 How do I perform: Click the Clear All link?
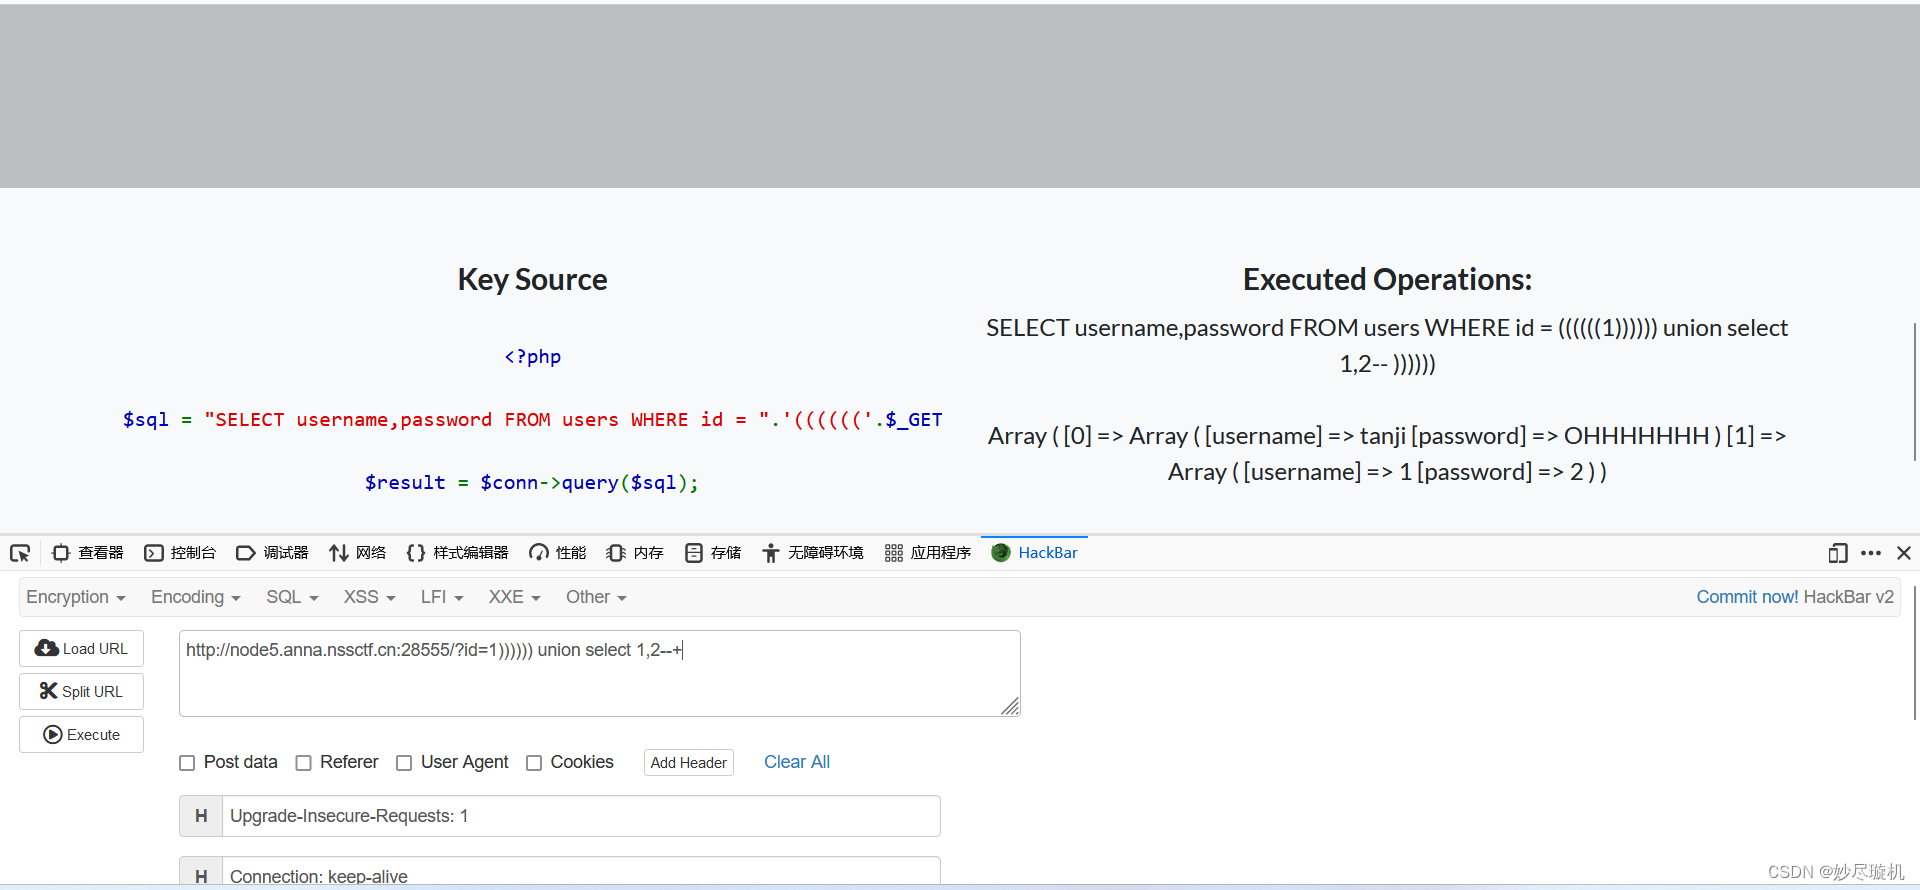pyautogui.click(x=797, y=762)
